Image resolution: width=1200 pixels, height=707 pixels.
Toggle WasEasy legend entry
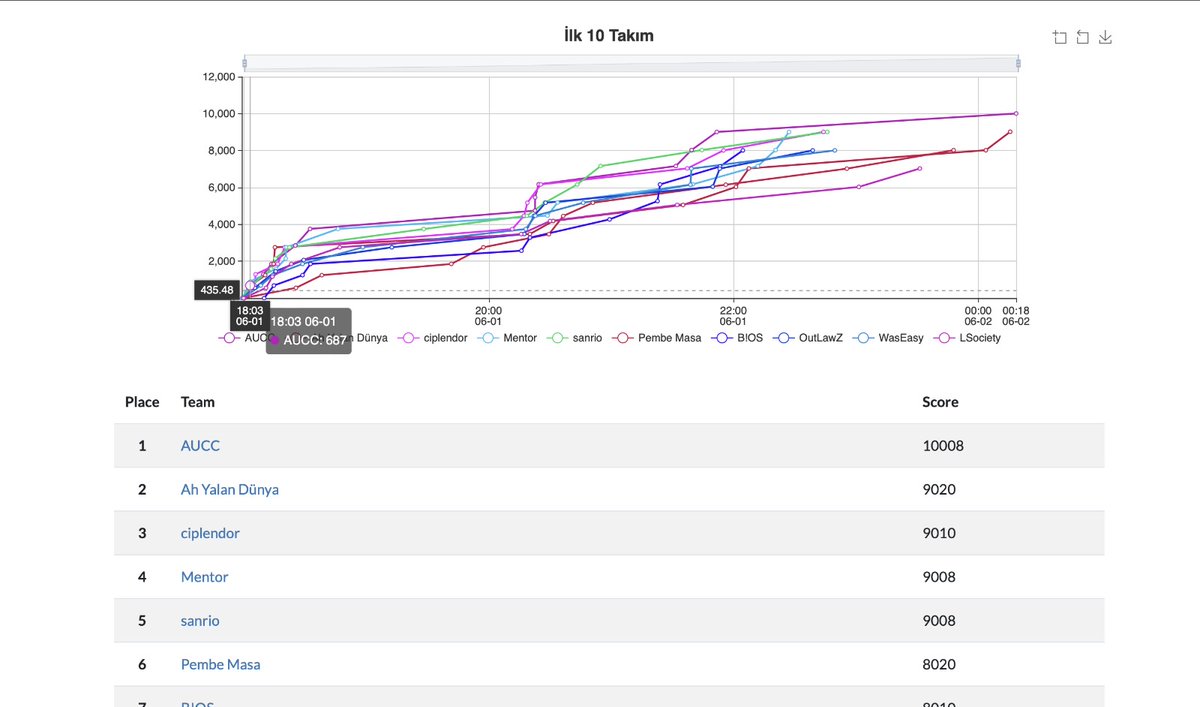(888, 338)
